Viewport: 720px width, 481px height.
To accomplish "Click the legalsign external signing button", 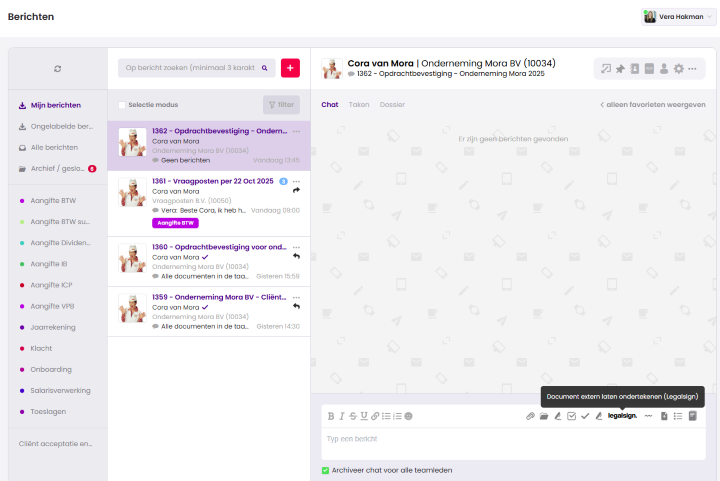I will coord(621,415).
